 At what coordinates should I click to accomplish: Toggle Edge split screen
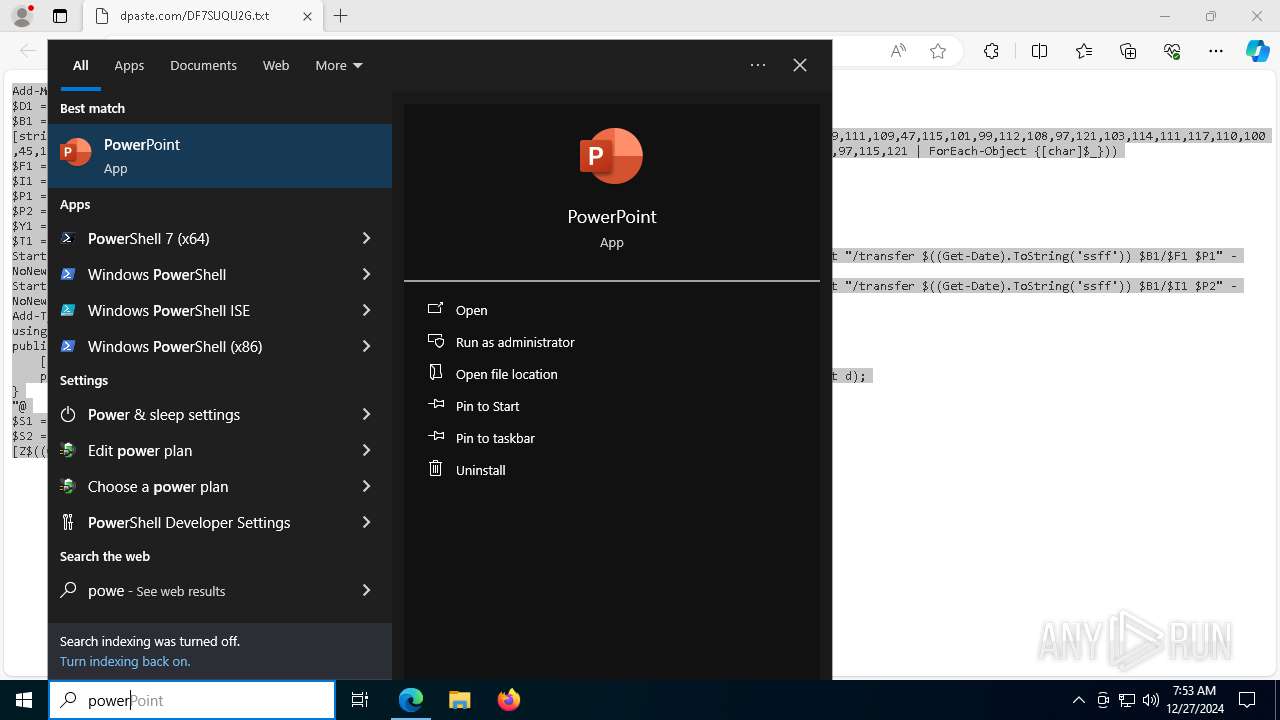[x=1039, y=51]
